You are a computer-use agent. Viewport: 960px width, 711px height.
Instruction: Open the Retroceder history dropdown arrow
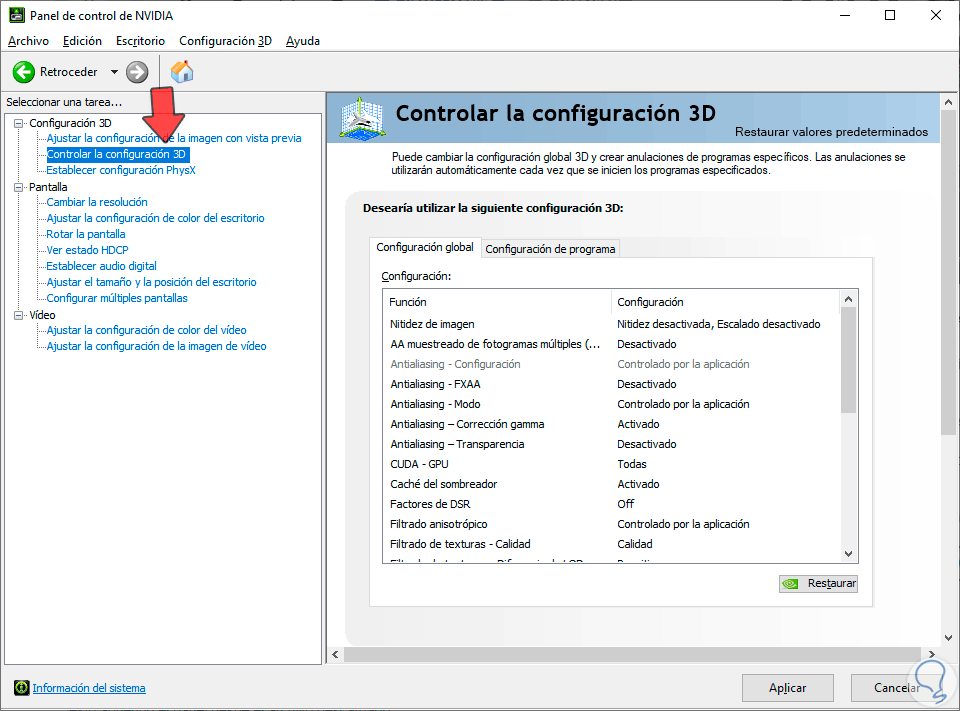[x=114, y=72]
